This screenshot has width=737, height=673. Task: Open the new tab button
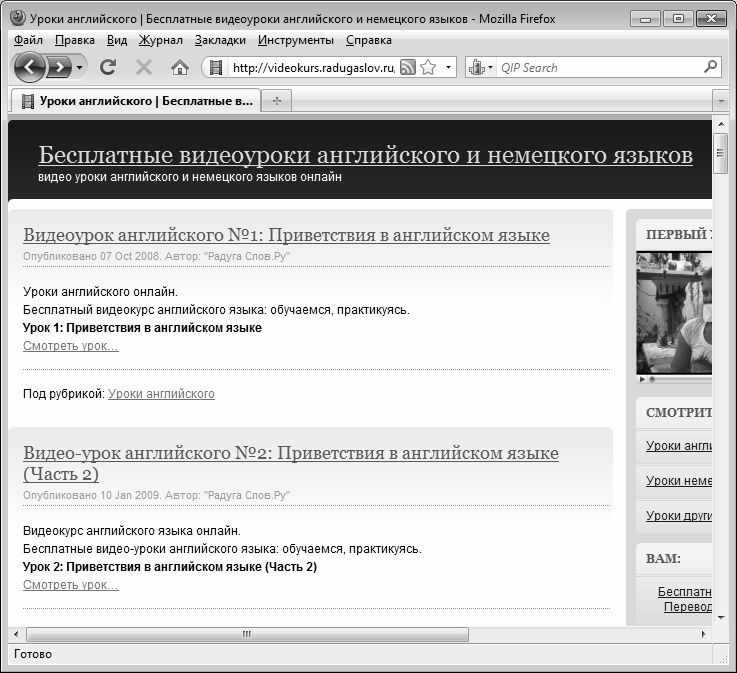pos(277,100)
